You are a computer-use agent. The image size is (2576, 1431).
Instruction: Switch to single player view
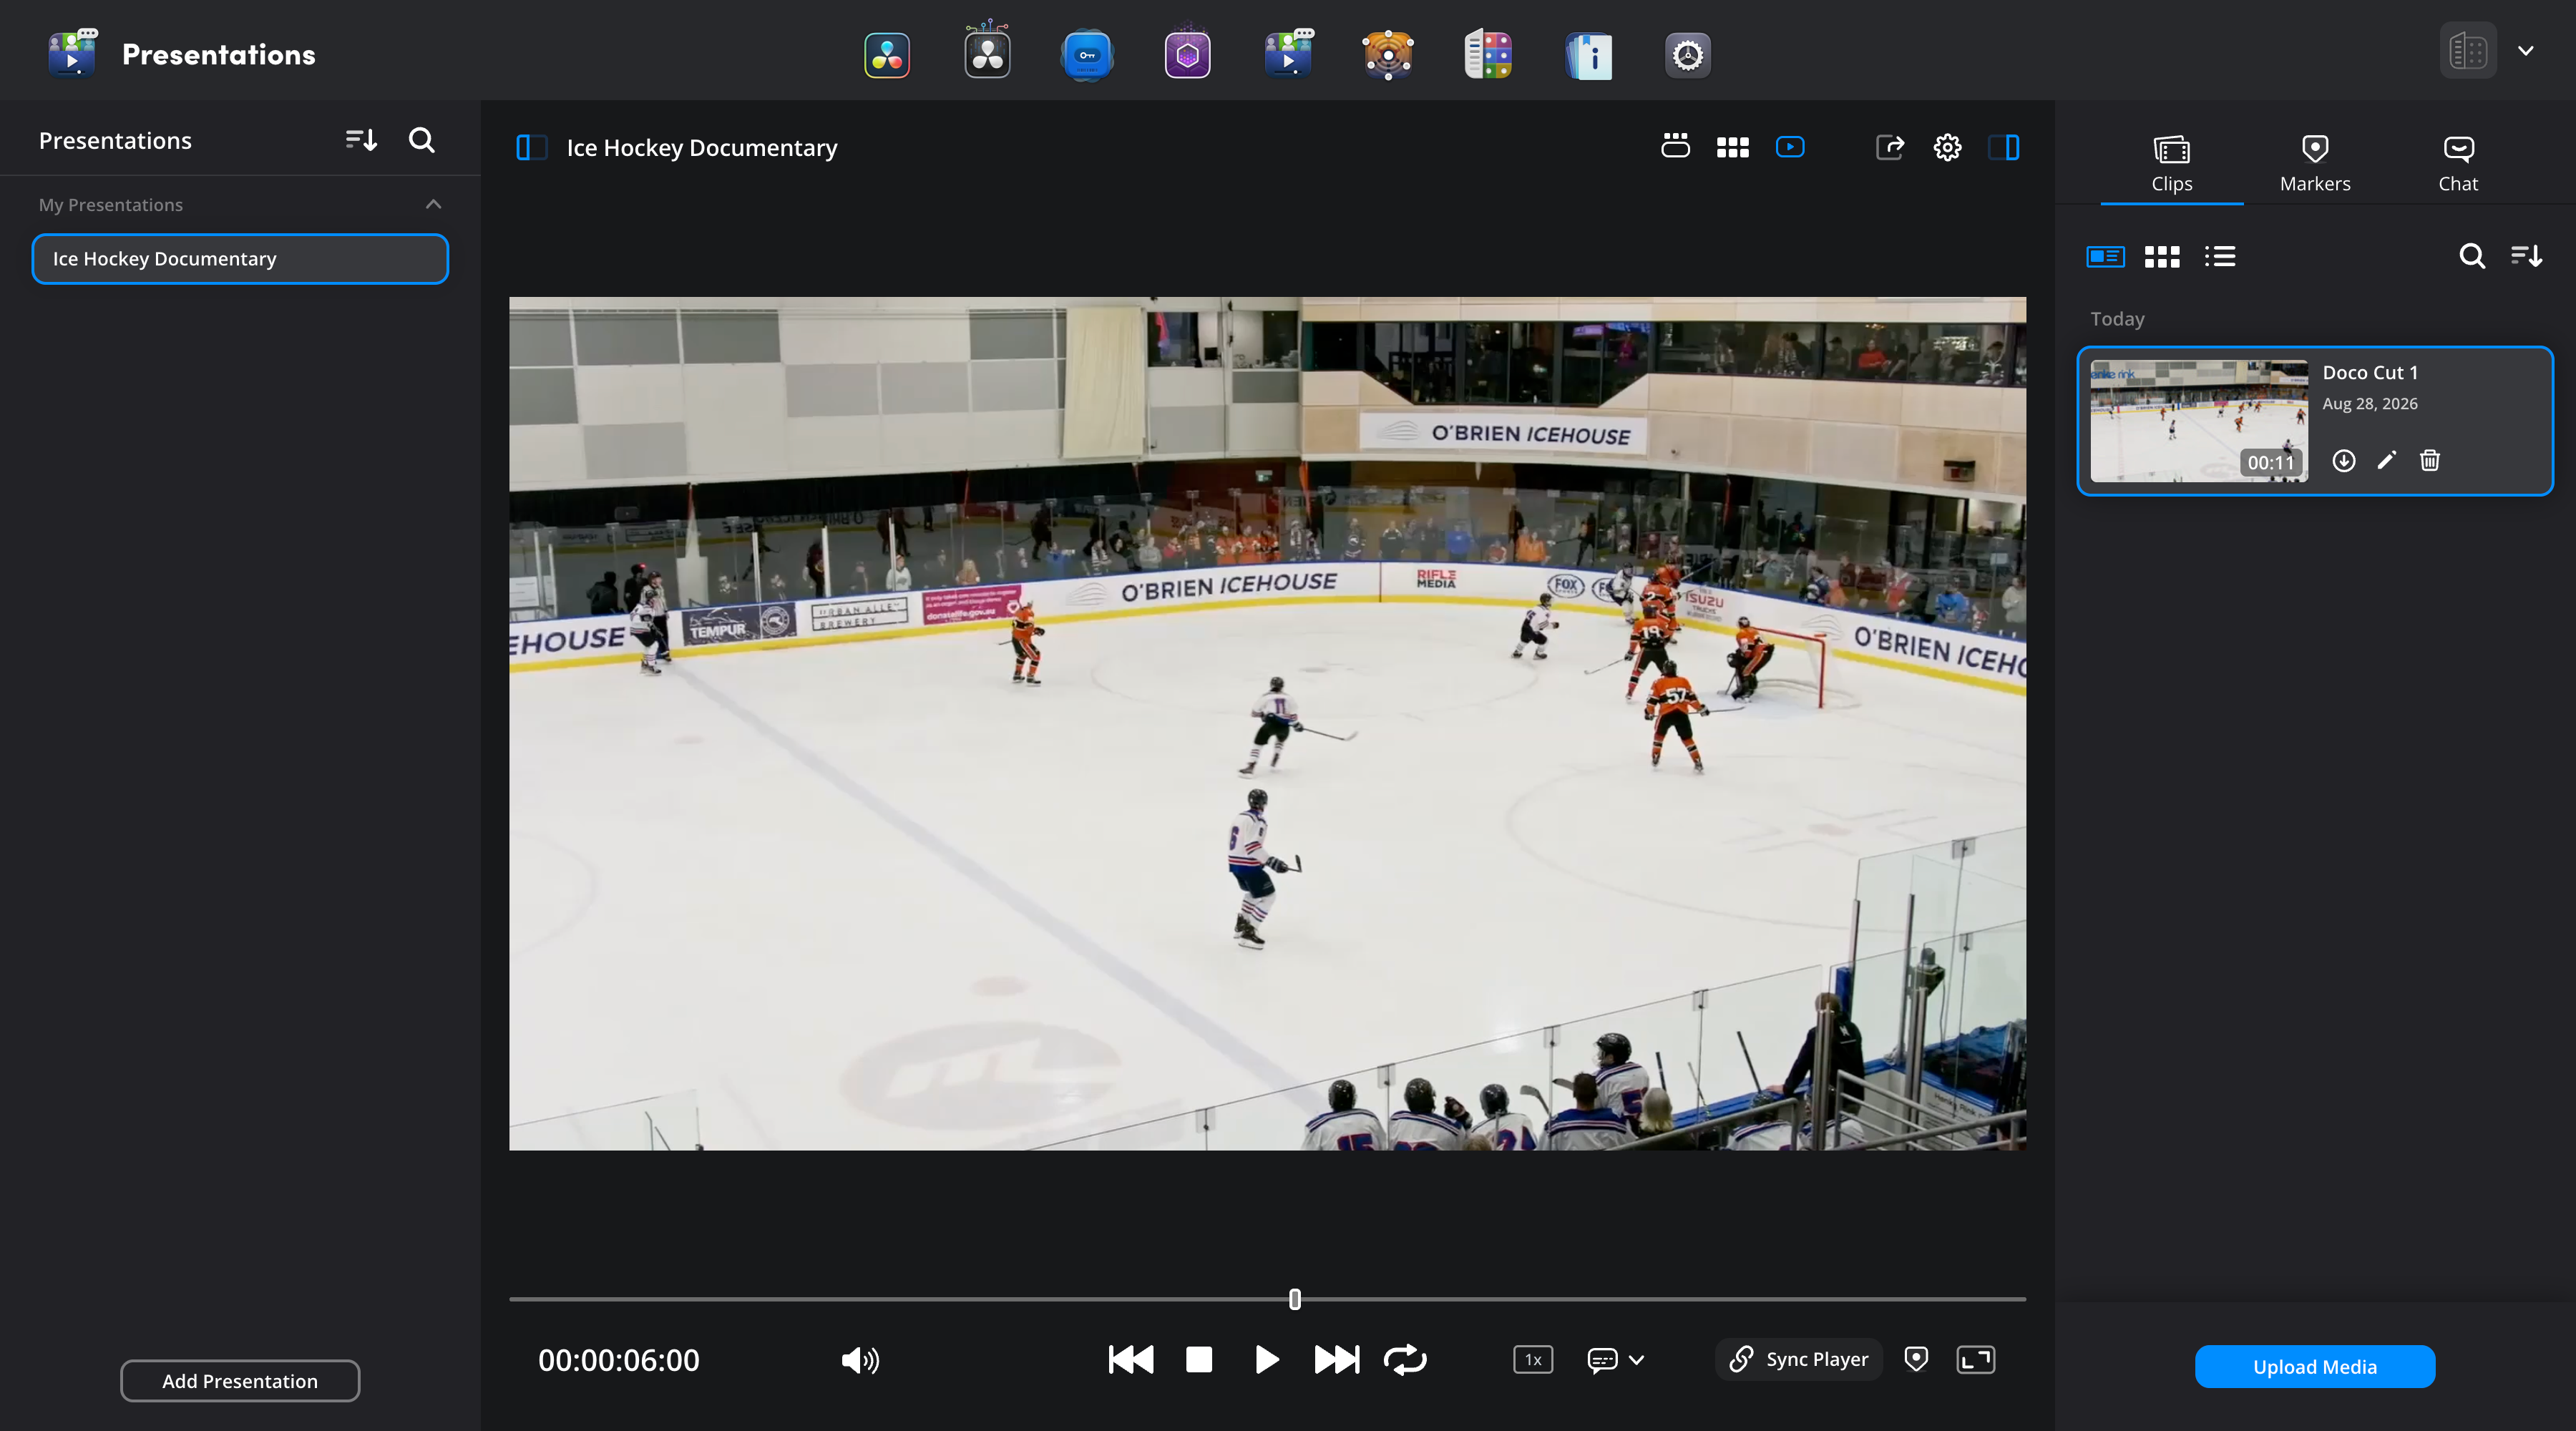1790,147
